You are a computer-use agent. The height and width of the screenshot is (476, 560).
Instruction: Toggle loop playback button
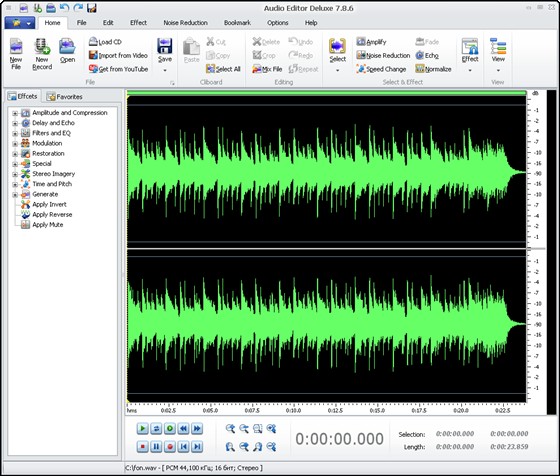[156, 428]
